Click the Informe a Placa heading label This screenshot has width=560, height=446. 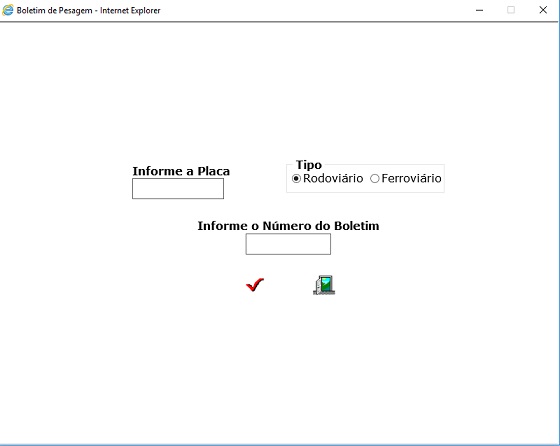click(181, 171)
